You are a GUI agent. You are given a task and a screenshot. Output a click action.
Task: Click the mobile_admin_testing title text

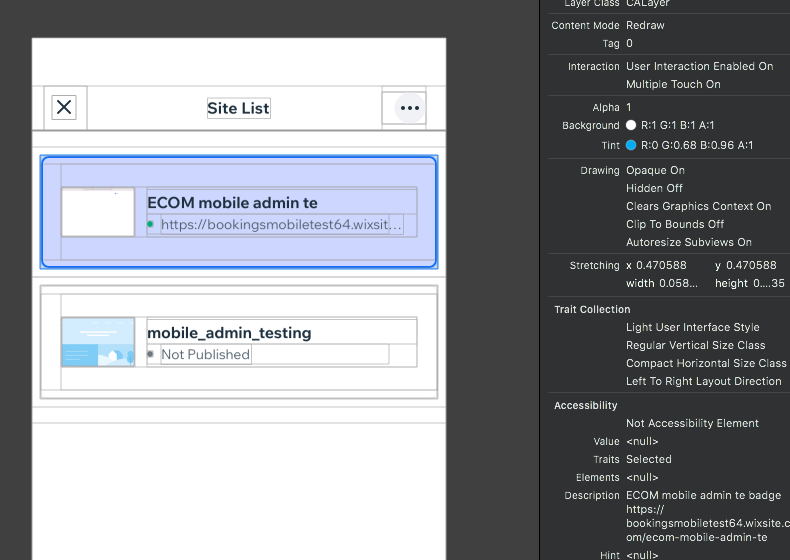coord(229,333)
